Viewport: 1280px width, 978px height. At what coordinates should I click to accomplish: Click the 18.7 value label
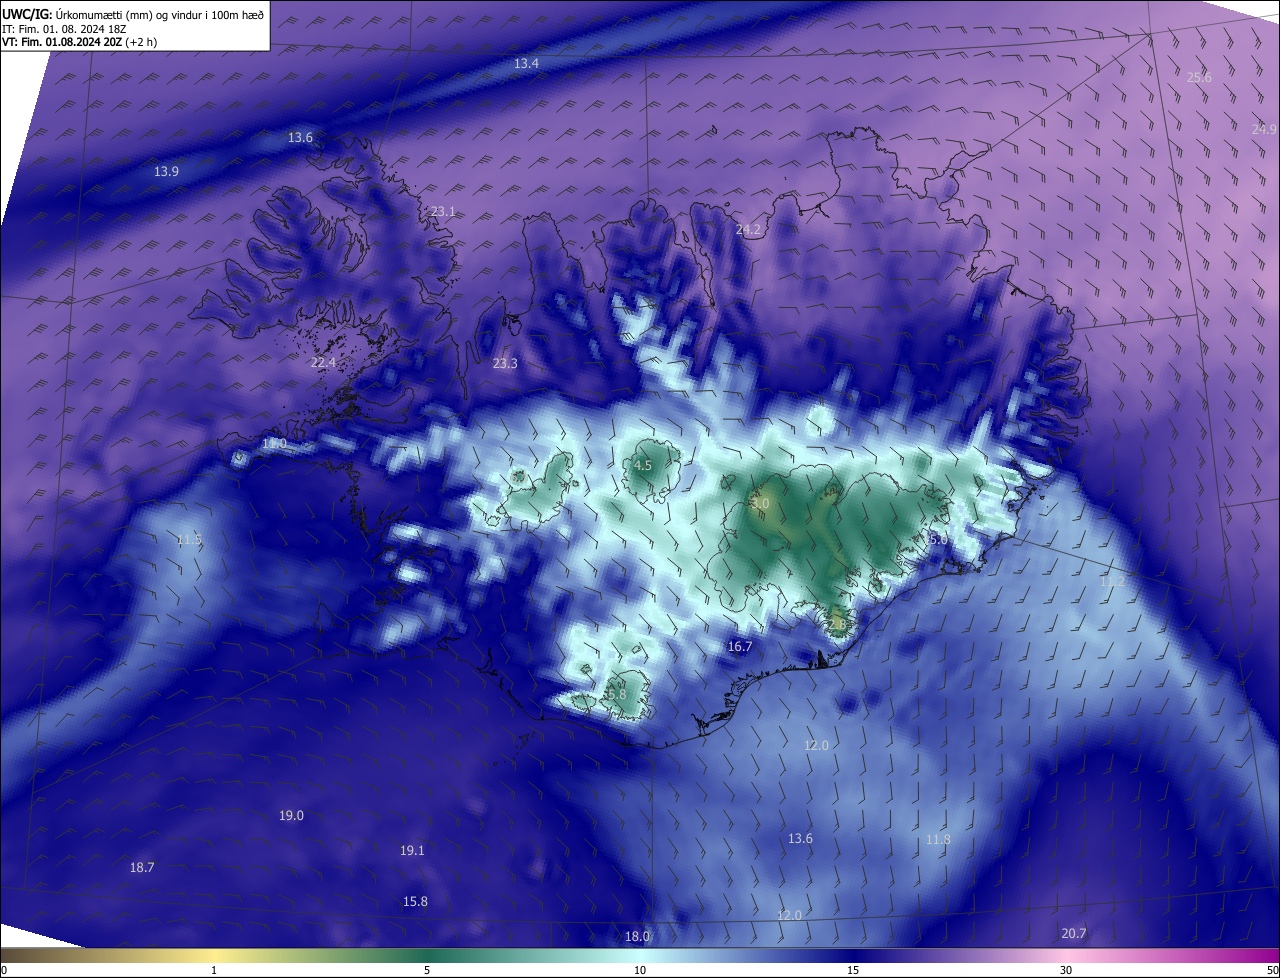[142, 868]
